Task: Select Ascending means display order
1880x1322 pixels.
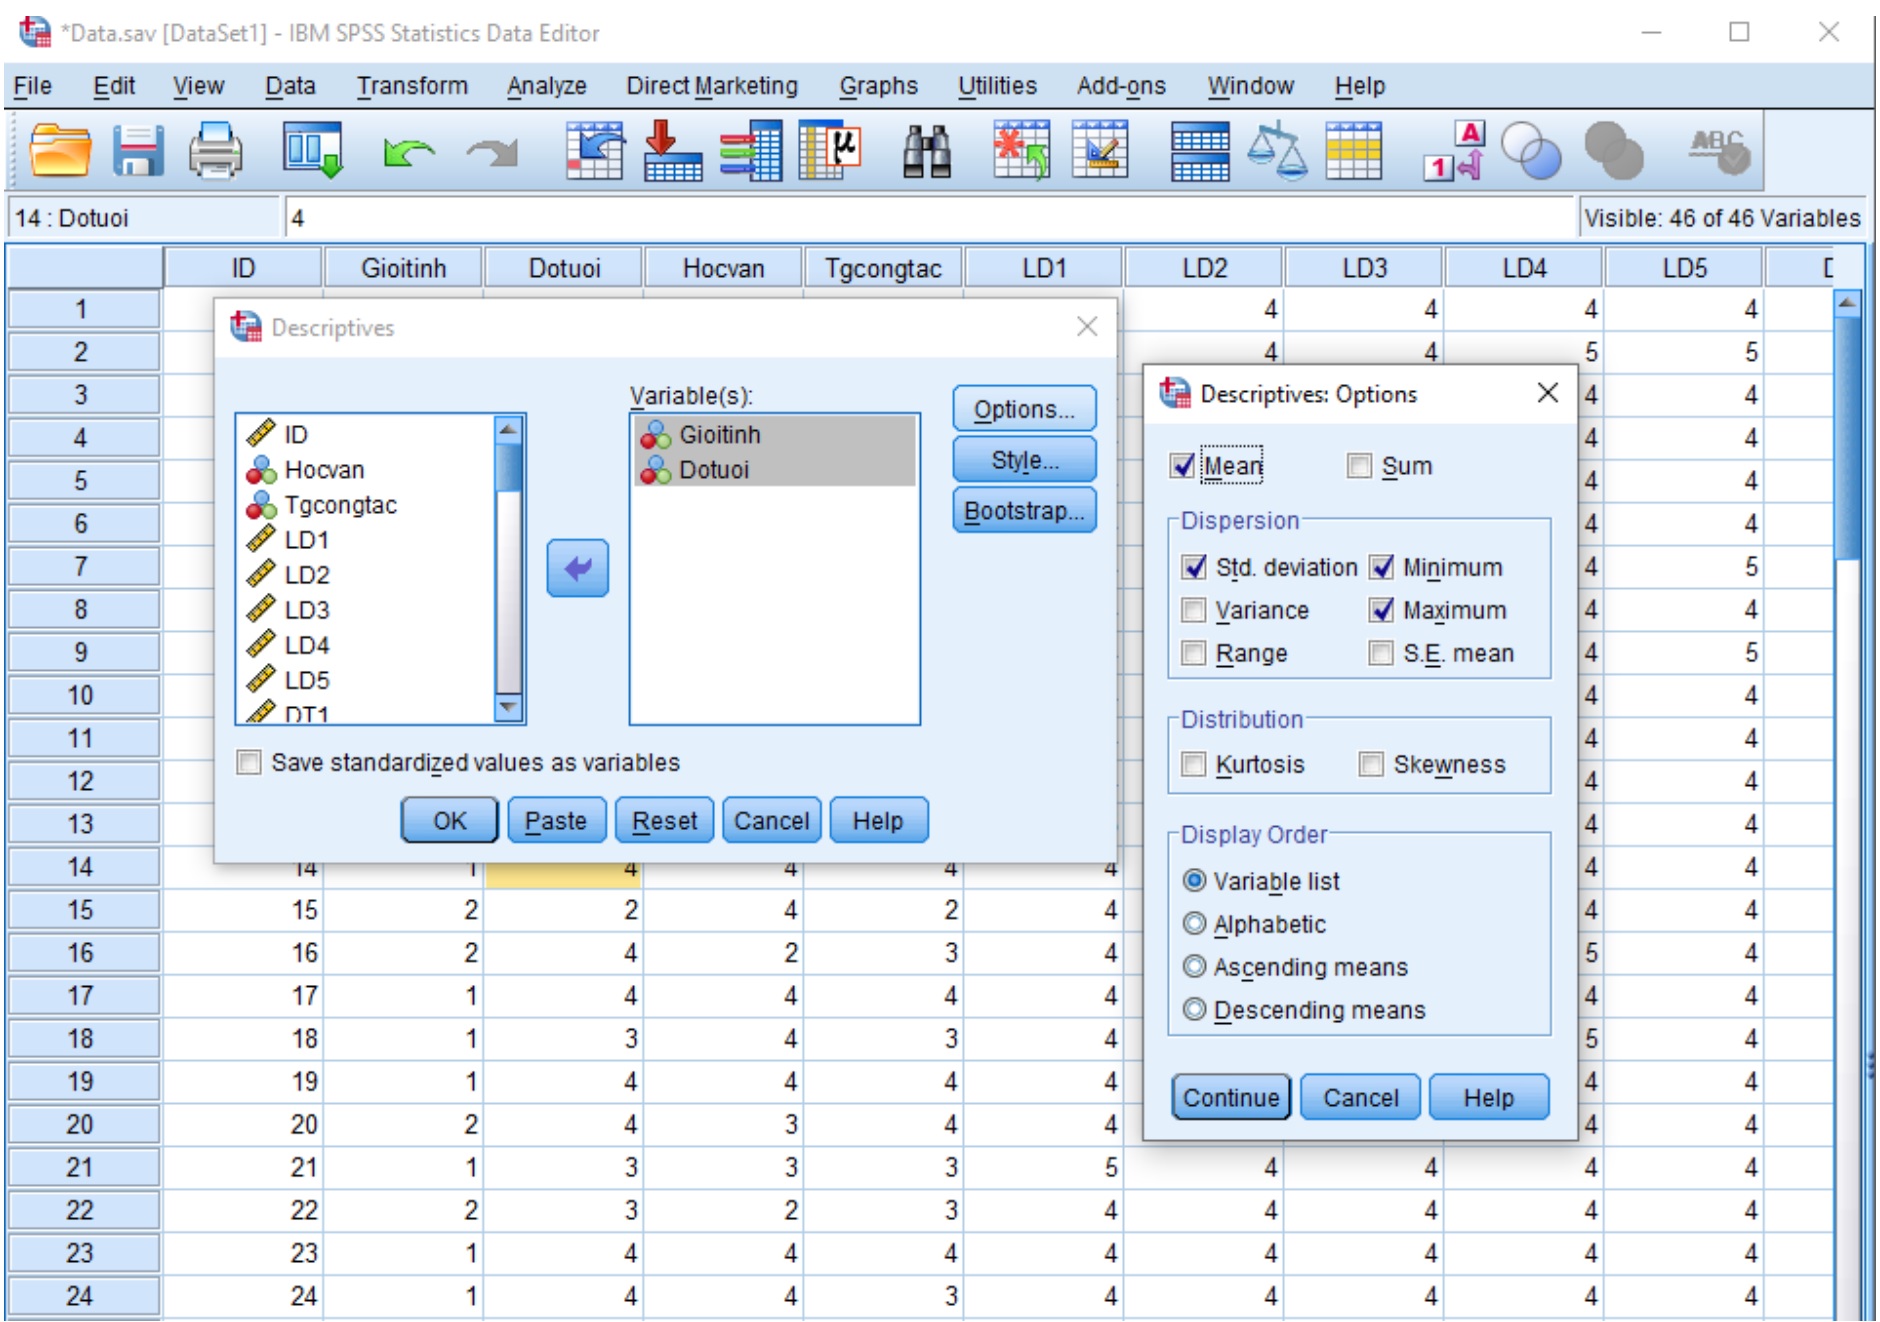Action: pos(1194,966)
